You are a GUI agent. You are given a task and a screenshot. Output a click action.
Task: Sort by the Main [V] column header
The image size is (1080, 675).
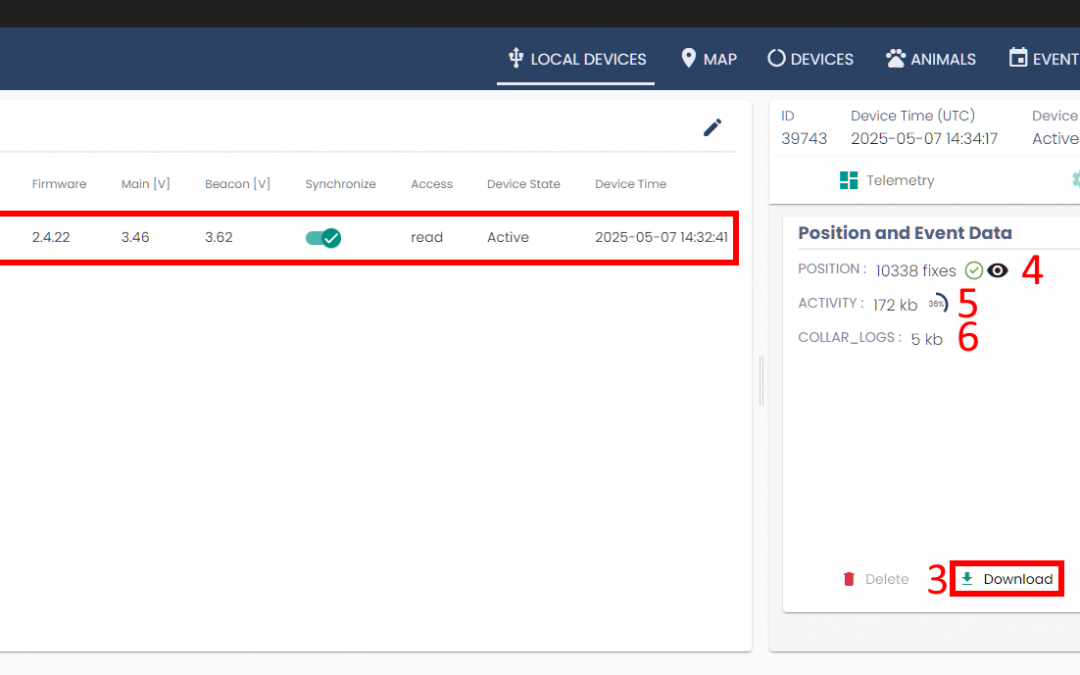(x=145, y=184)
